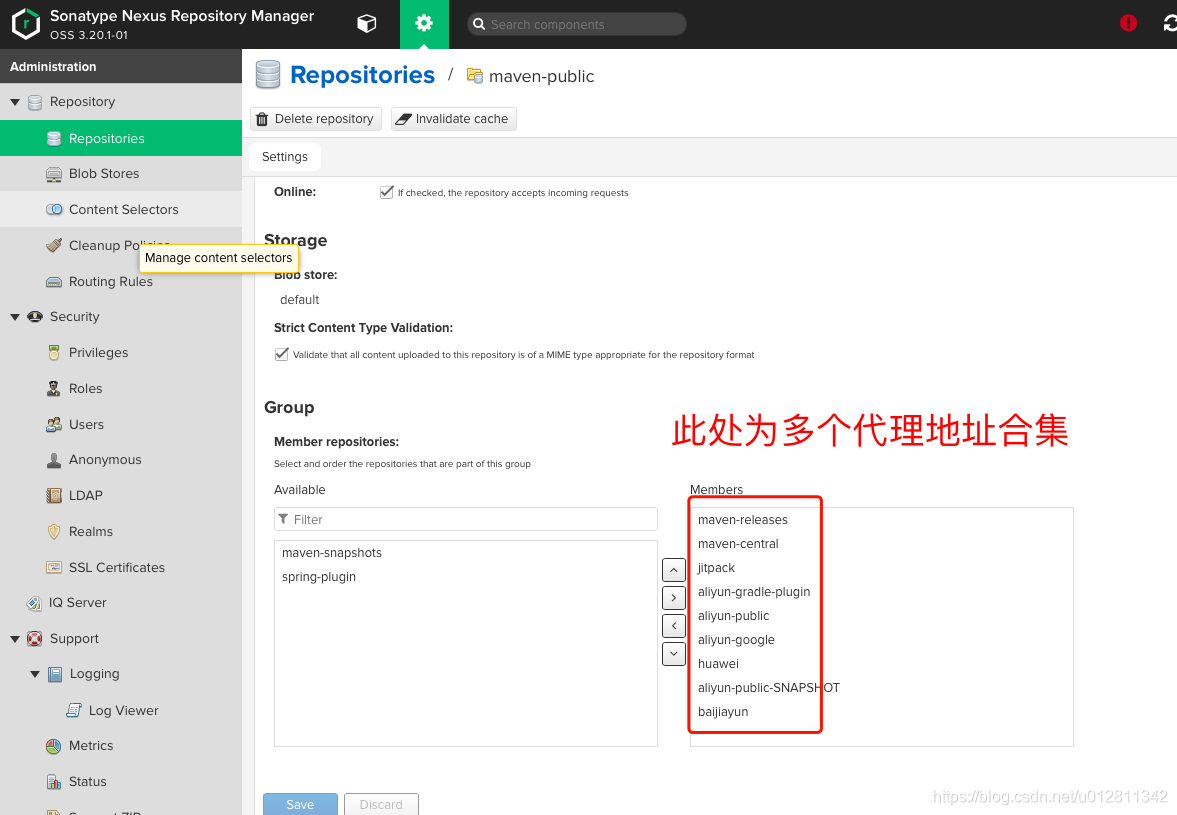The width and height of the screenshot is (1177, 815).
Task: Click the maven-public folder icon in breadcrumb
Action: click(474, 76)
